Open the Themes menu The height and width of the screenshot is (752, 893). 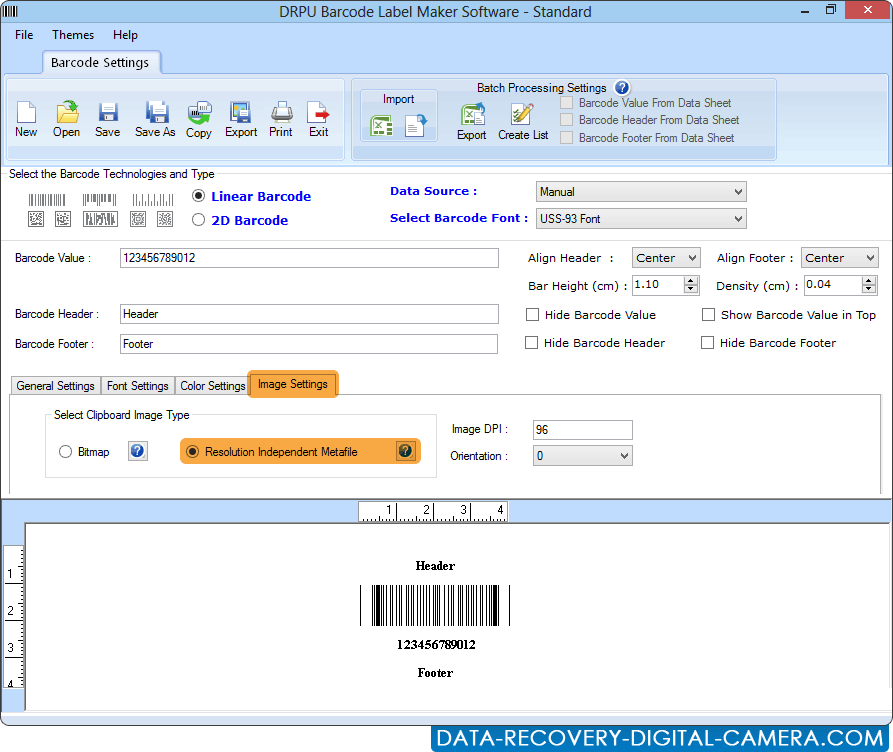72,35
